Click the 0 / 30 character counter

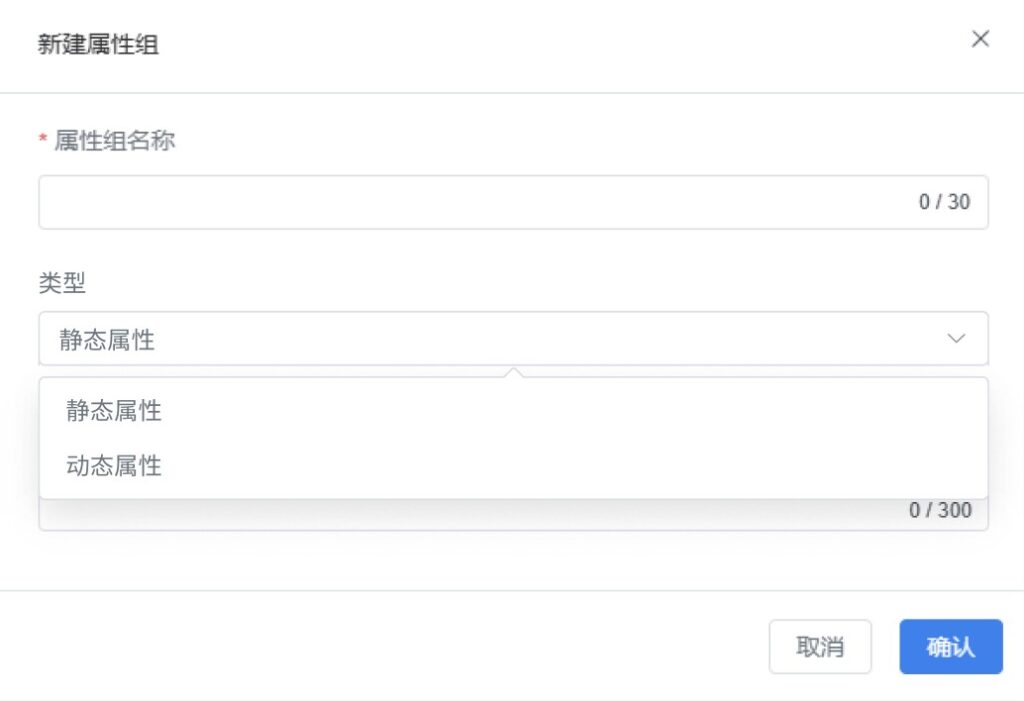click(944, 202)
